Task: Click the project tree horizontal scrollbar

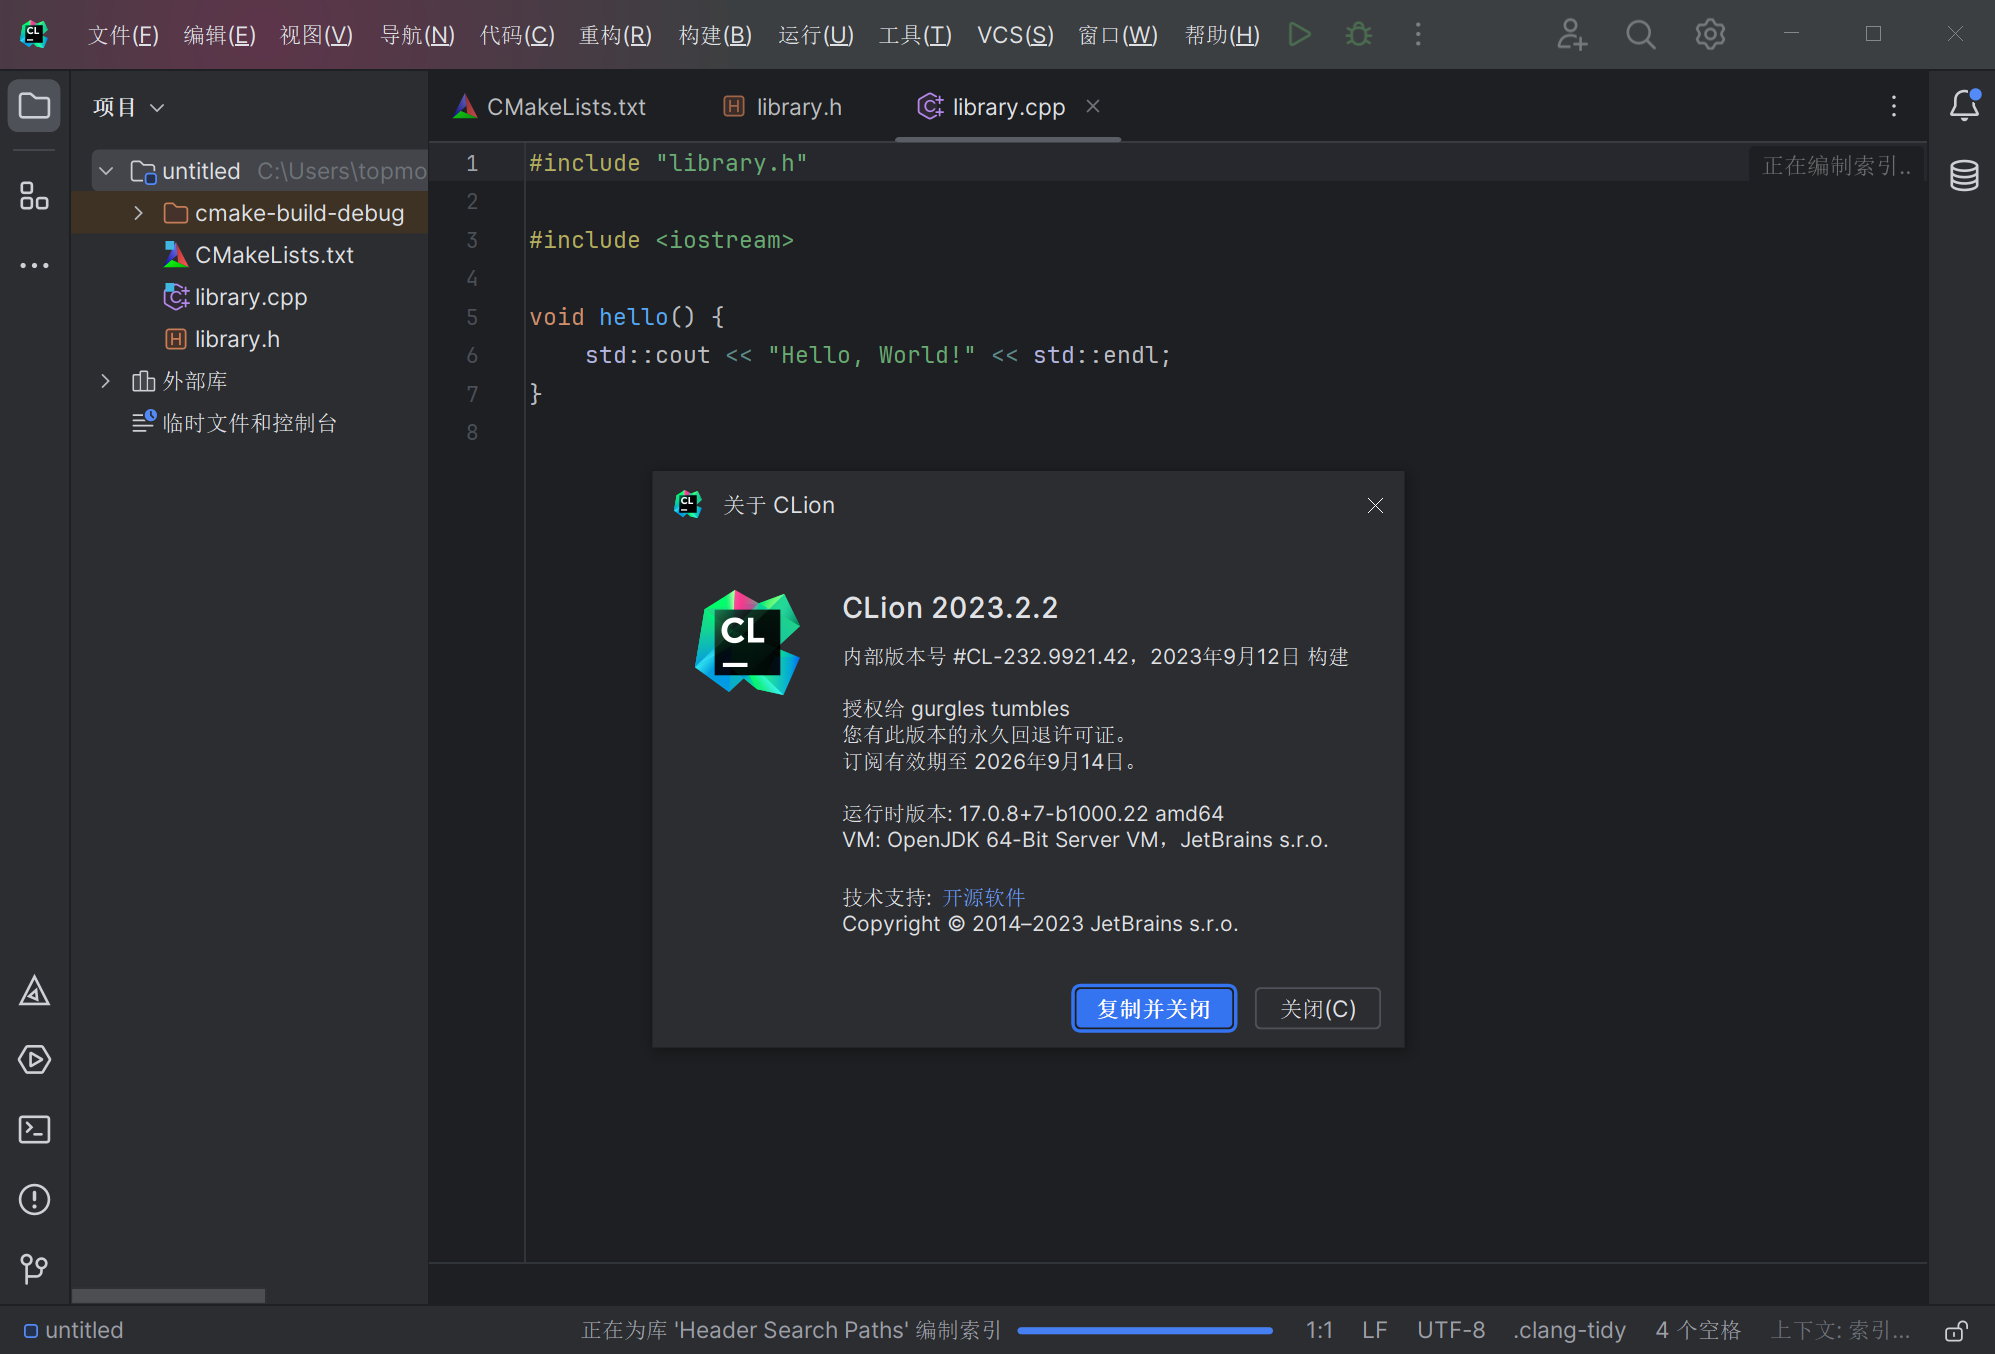Action: pos(168,1296)
